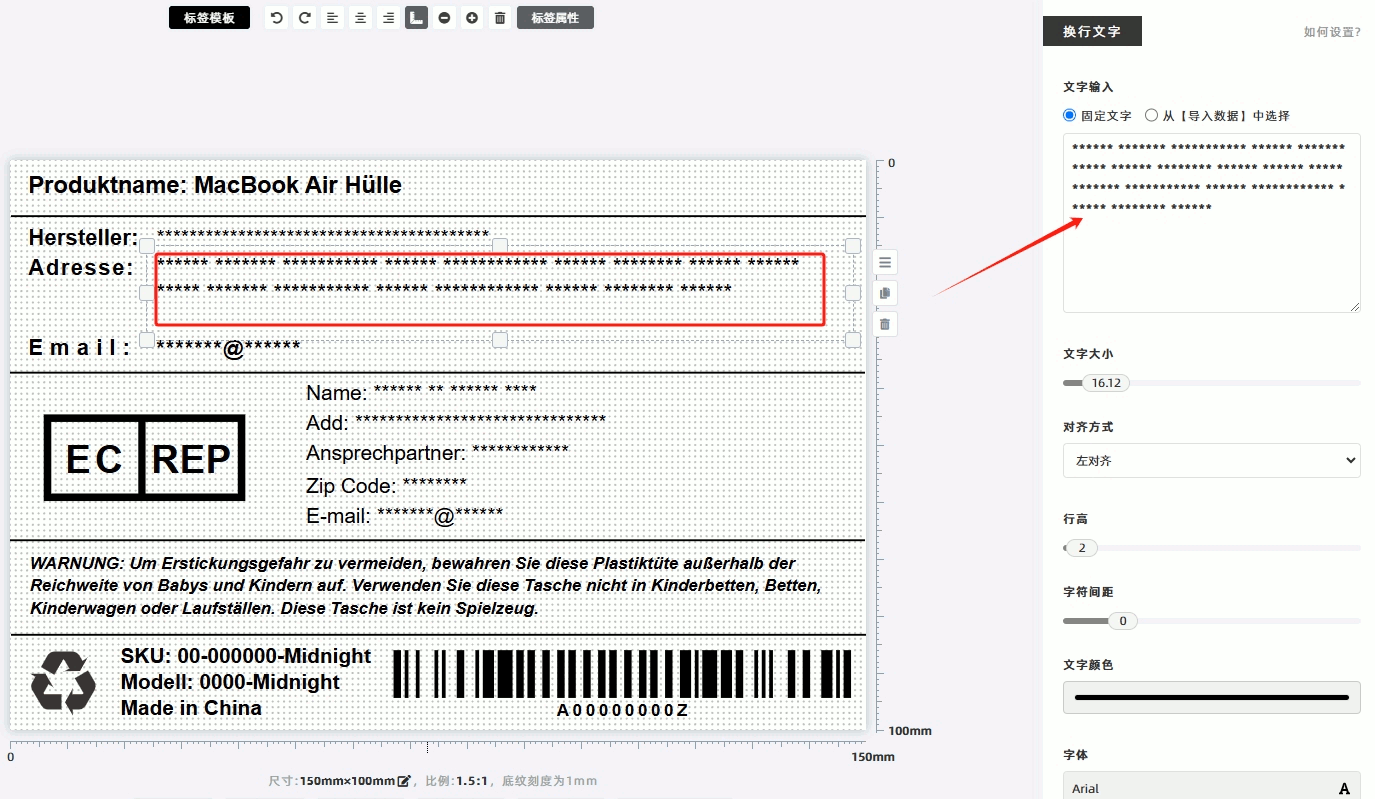The width and height of the screenshot is (1375, 799).
Task: Undo the last edit
Action: click(x=276, y=18)
